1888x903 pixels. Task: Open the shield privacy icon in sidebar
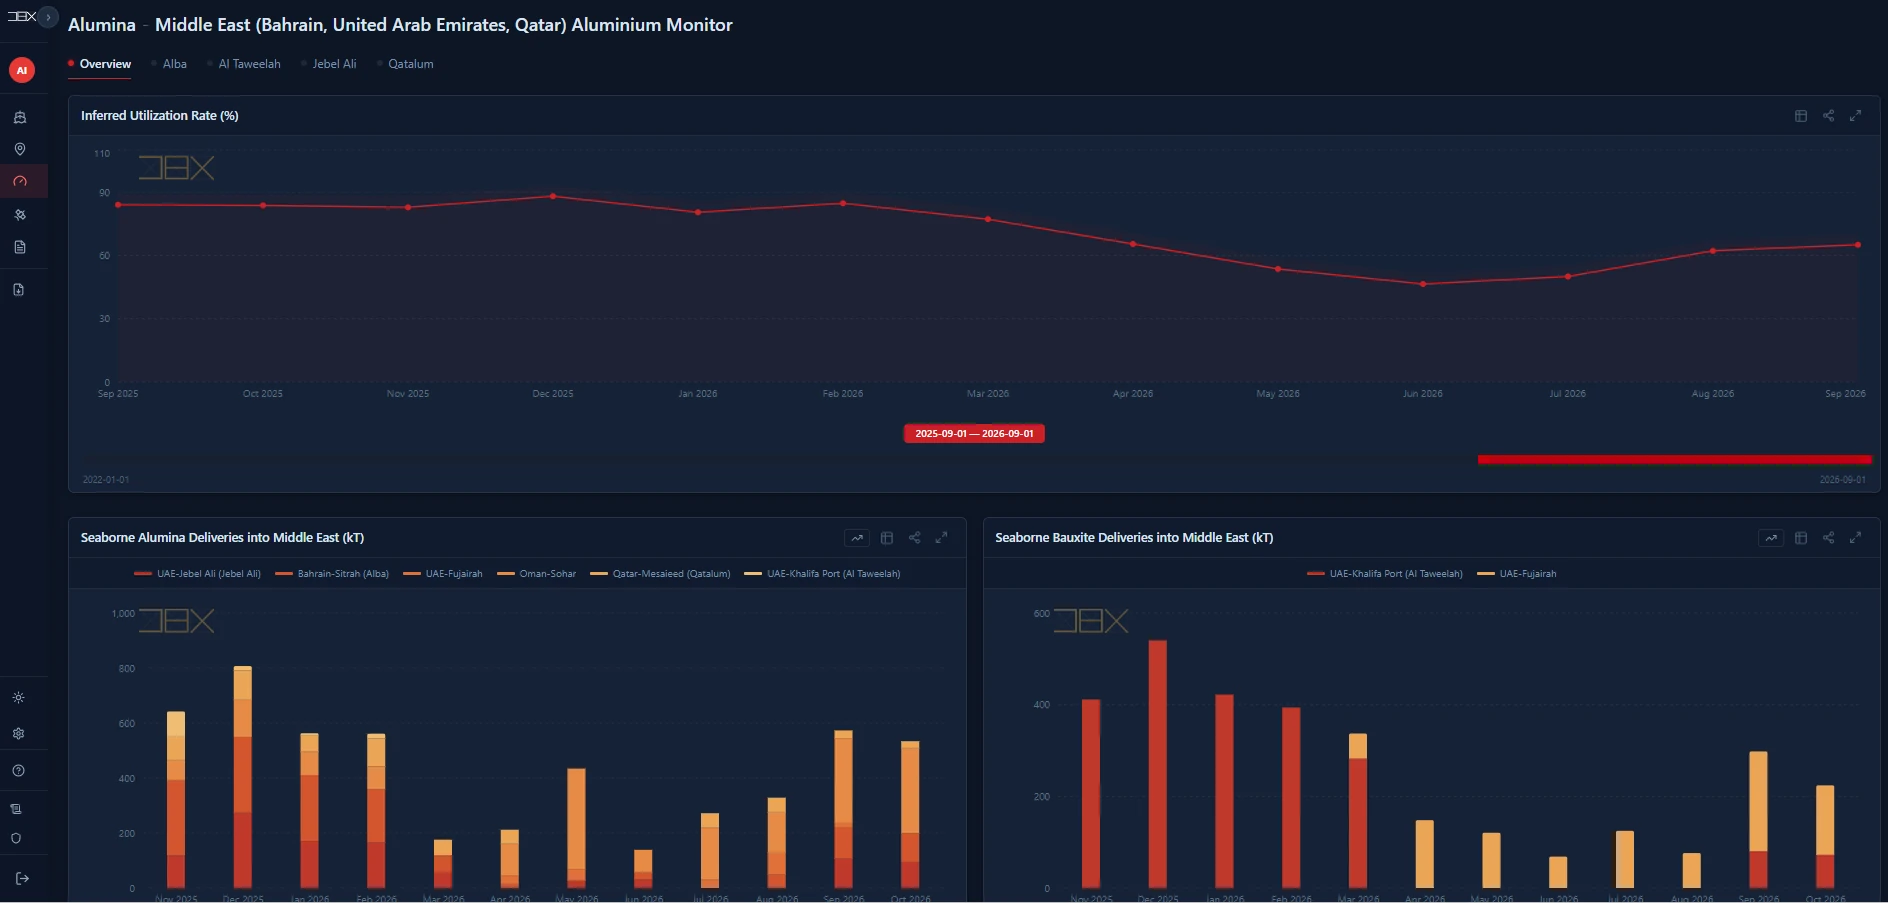[16, 839]
